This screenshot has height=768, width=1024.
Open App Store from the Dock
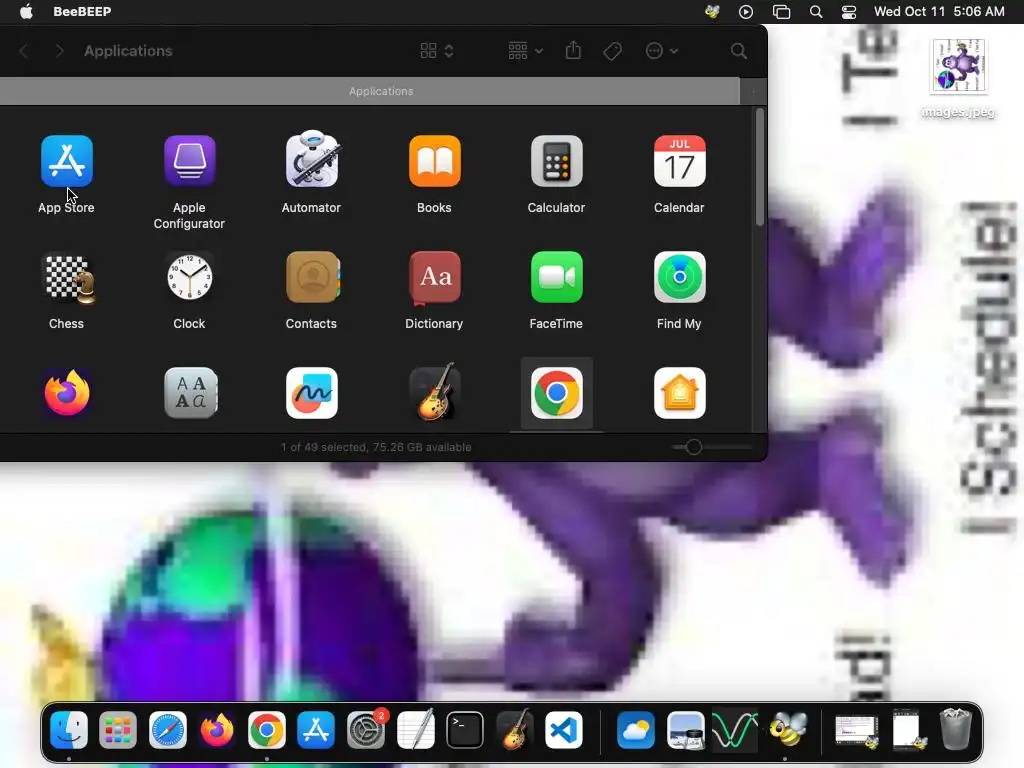click(x=316, y=729)
